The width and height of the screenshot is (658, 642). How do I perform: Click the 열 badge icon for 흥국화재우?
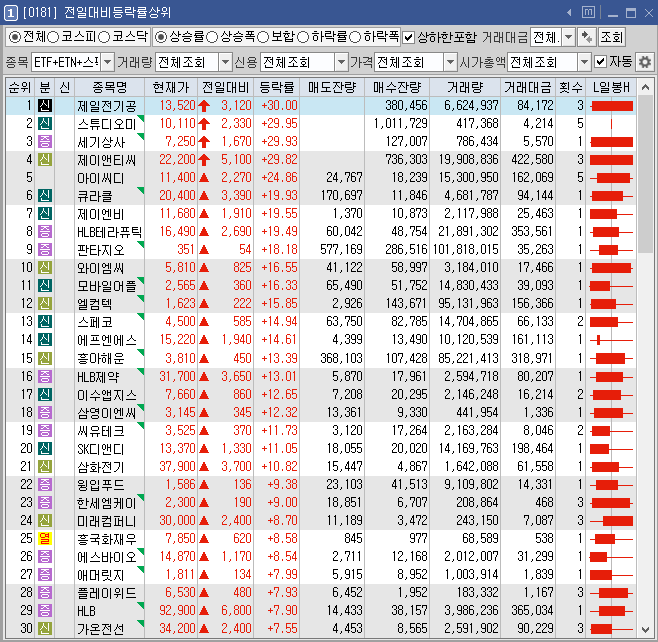click(45, 538)
